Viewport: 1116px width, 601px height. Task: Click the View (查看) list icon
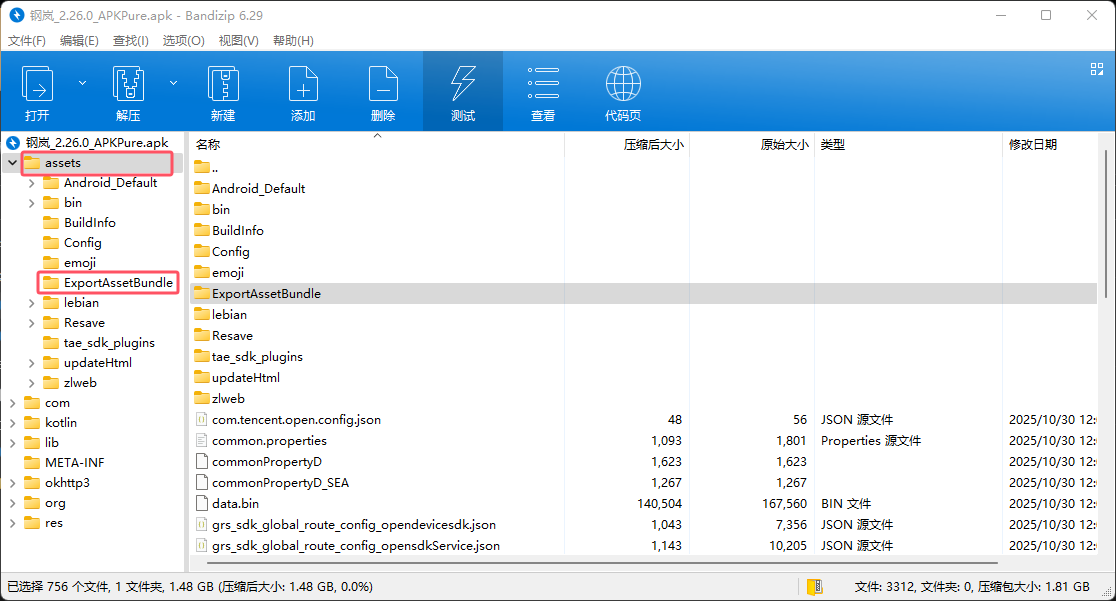(543, 84)
